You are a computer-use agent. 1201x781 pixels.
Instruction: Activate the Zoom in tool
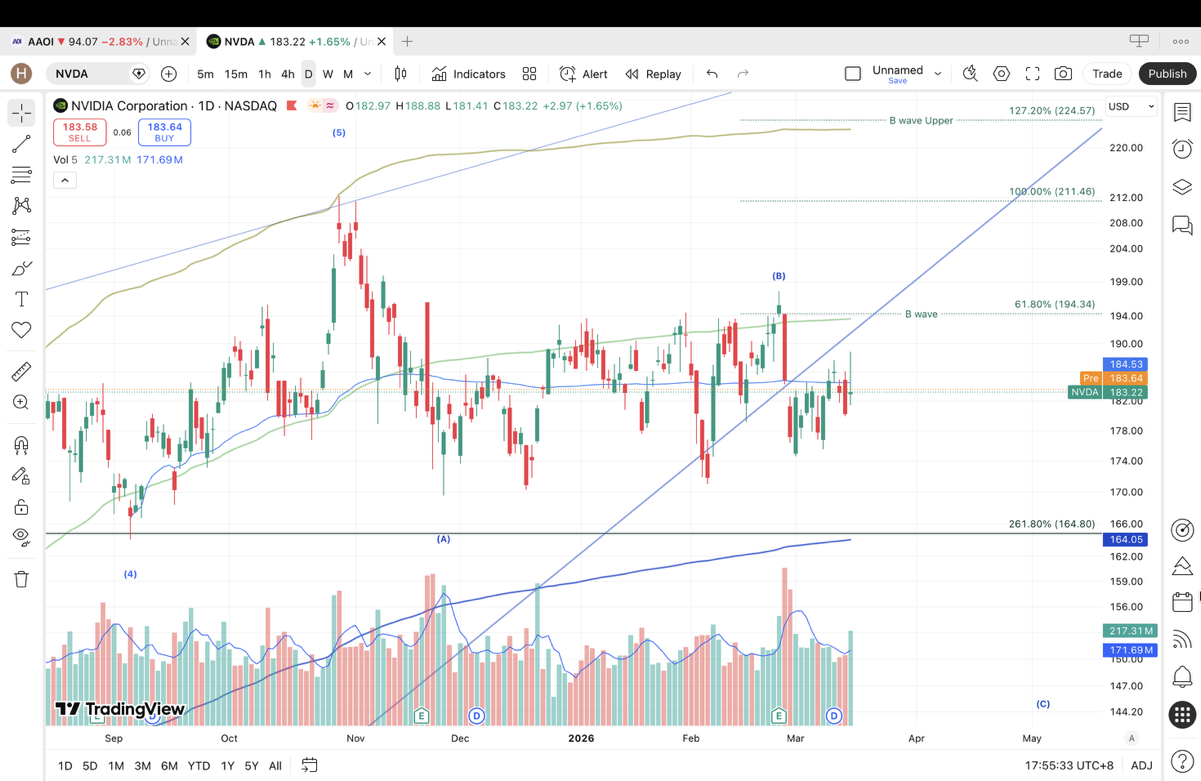click(21, 402)
